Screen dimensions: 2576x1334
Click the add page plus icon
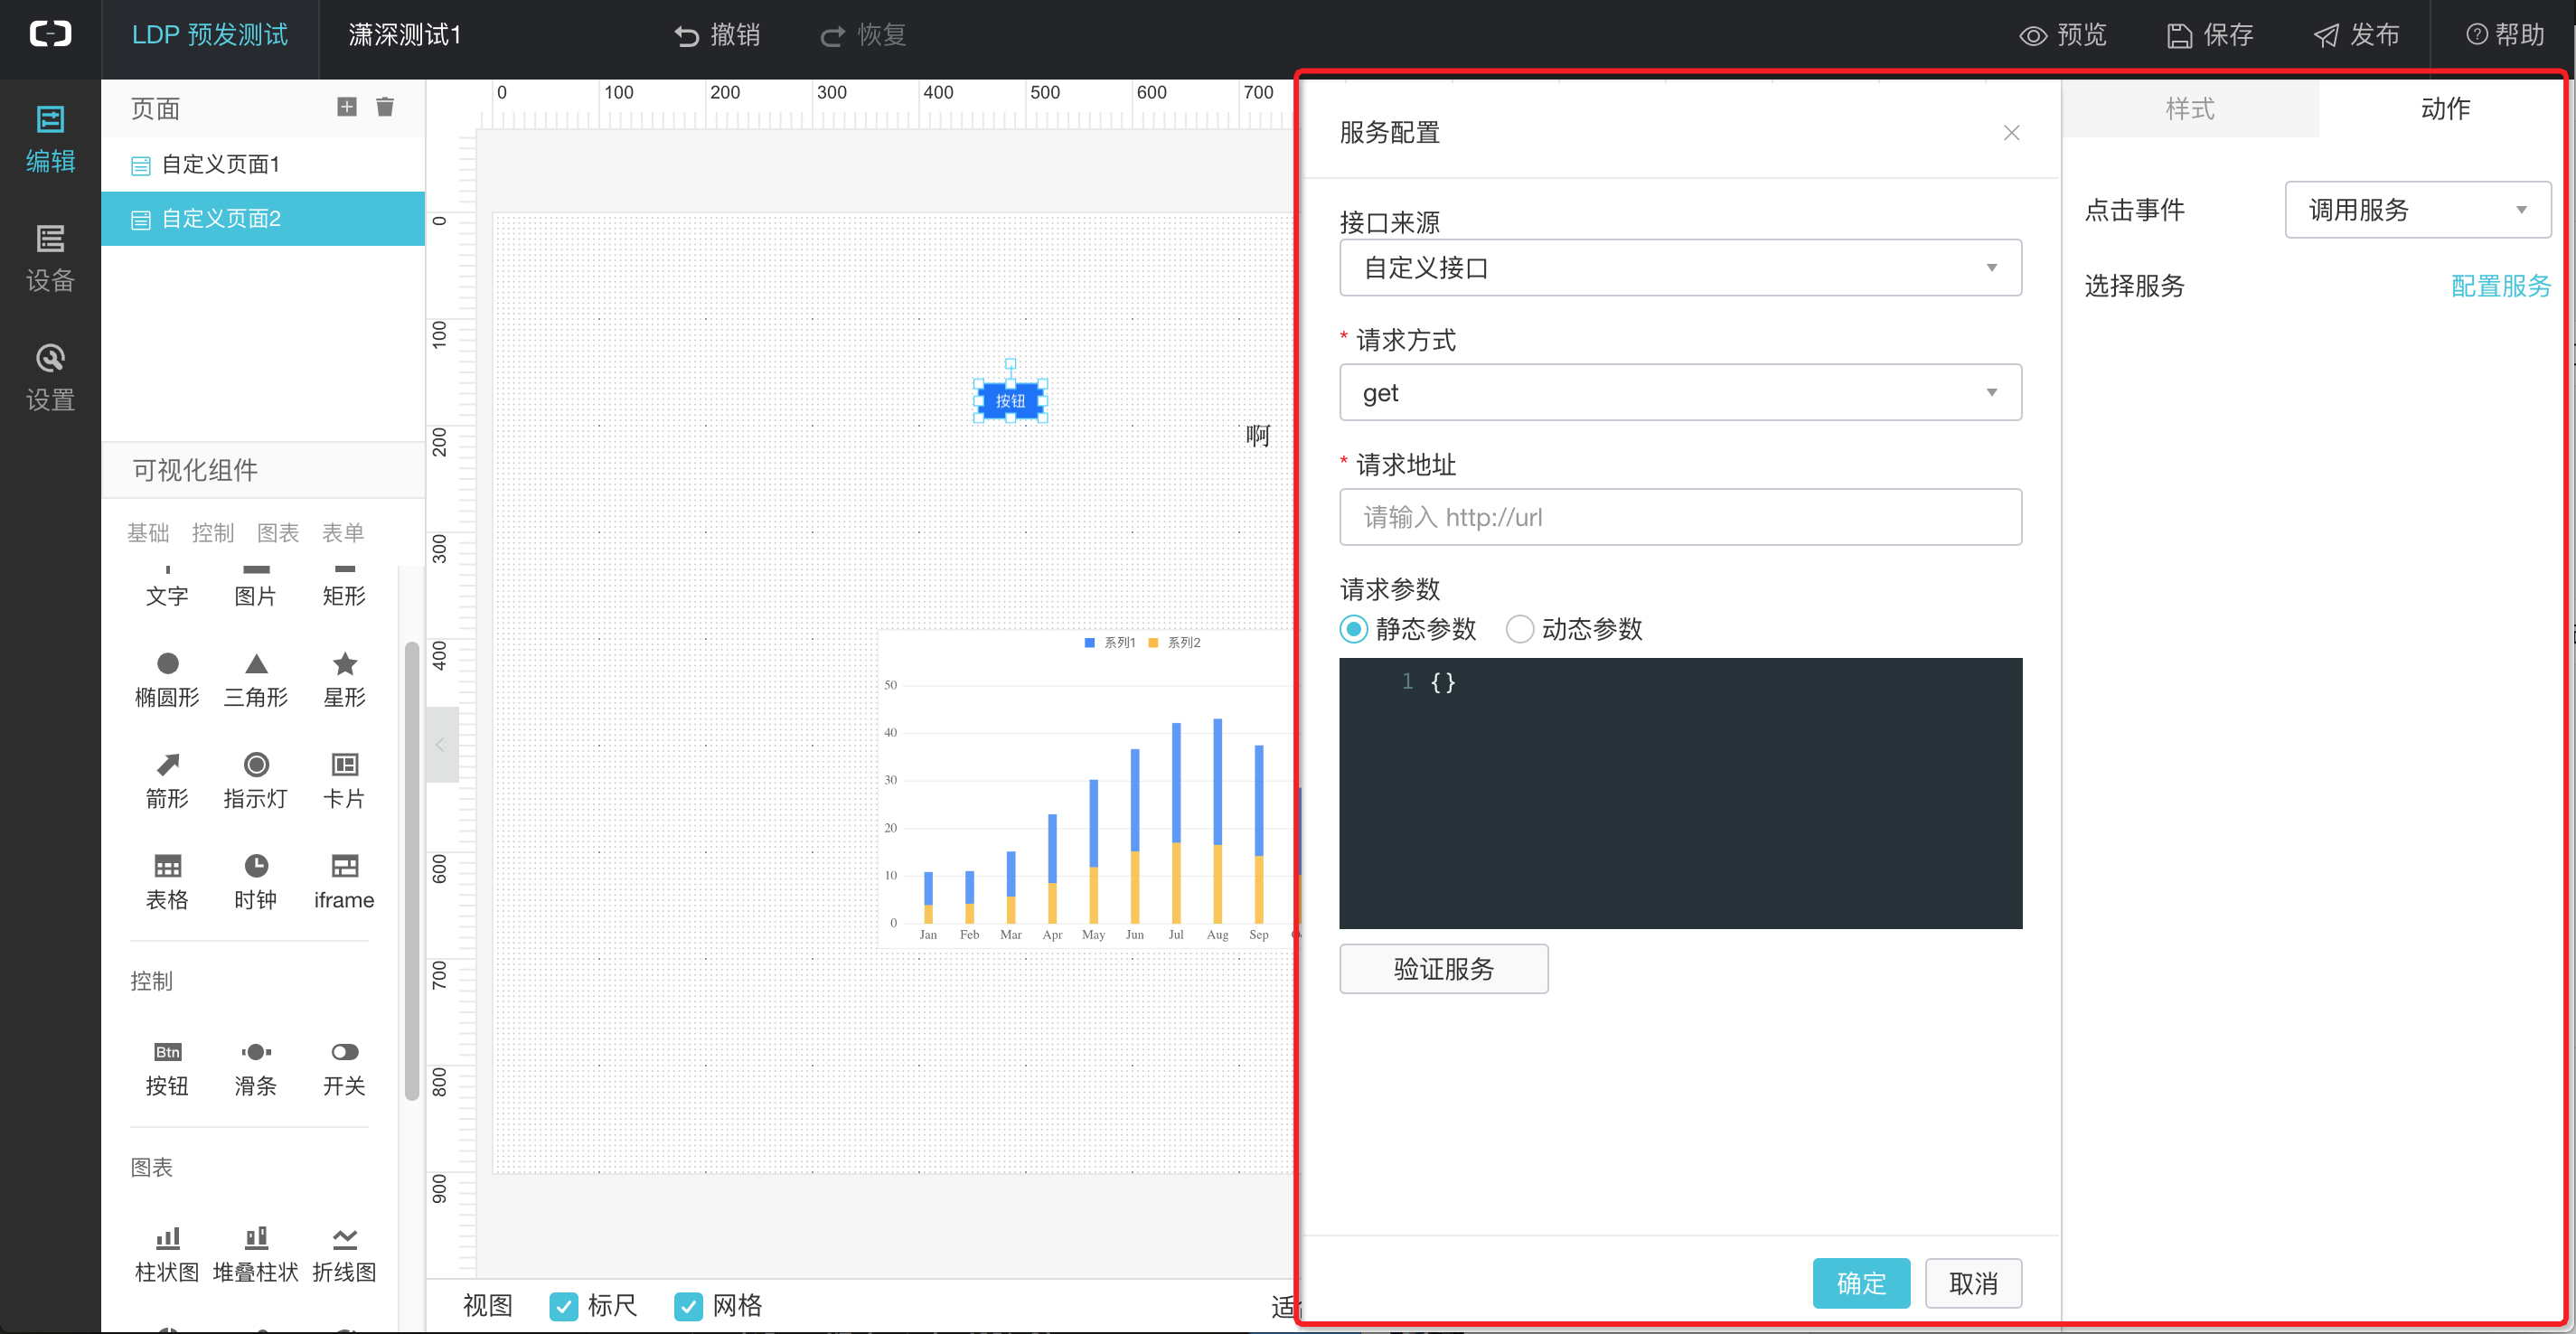click(346, 107)
